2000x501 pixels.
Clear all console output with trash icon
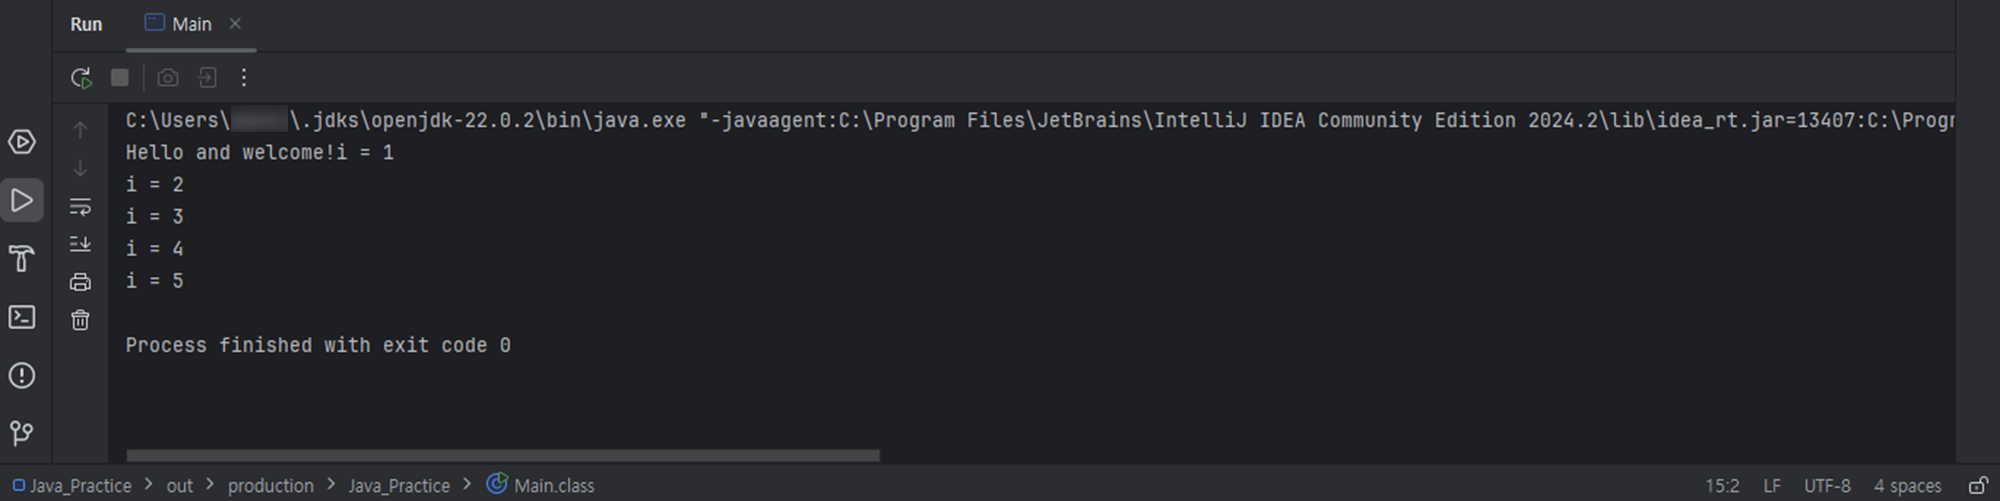click(x=80, y=320)
